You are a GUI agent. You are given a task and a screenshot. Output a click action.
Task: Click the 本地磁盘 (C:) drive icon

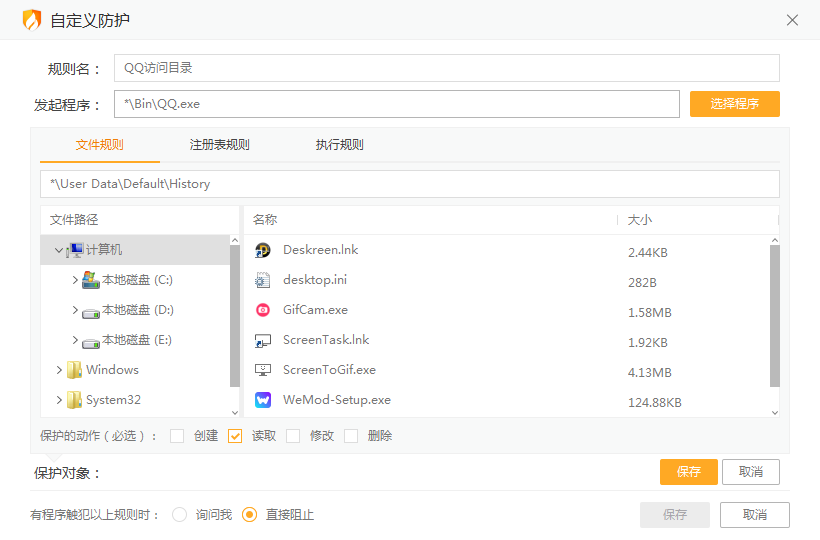pos(90,280)
